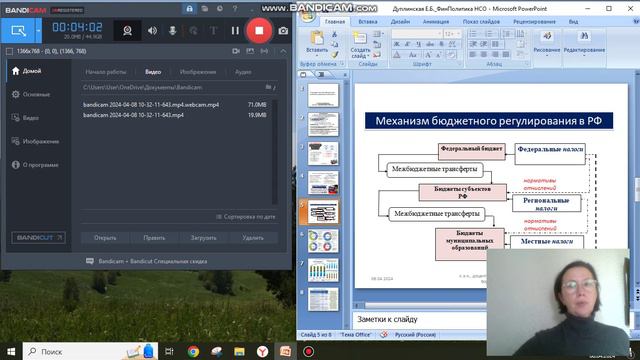
Task: Toggle italic К formatting in PowerPoint
Action: (407, 44)
